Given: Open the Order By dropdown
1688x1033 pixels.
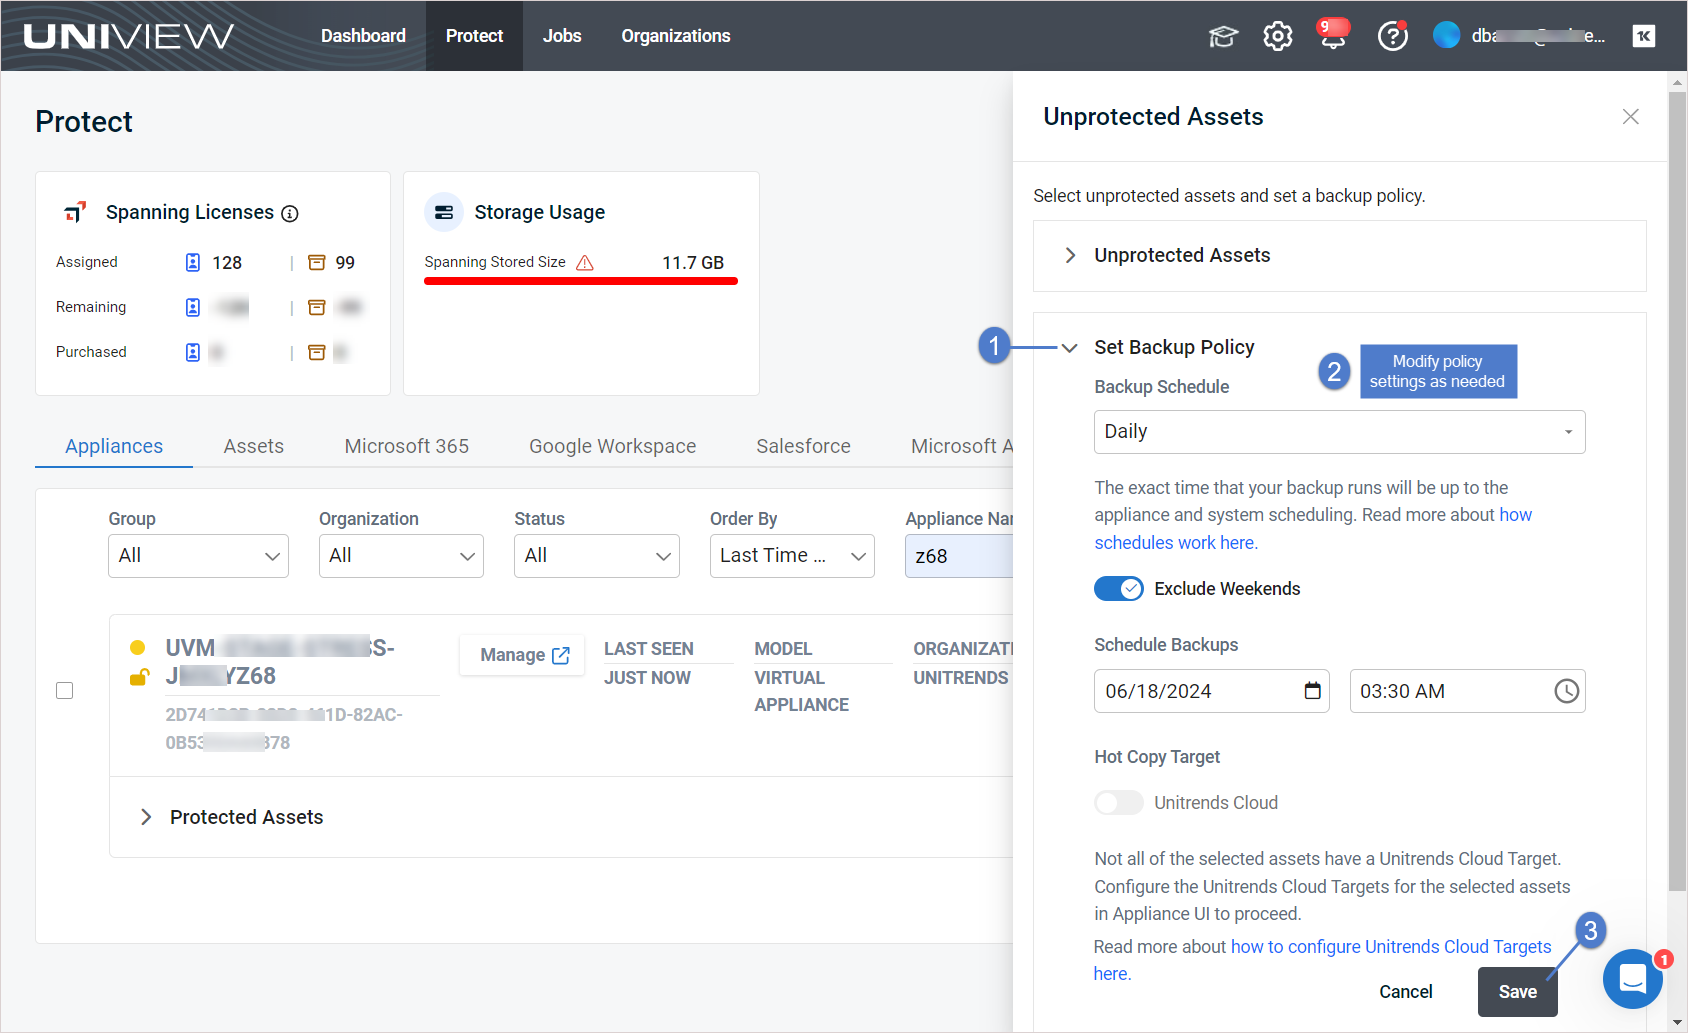Looking at the screenshot, I should (792, 556).
